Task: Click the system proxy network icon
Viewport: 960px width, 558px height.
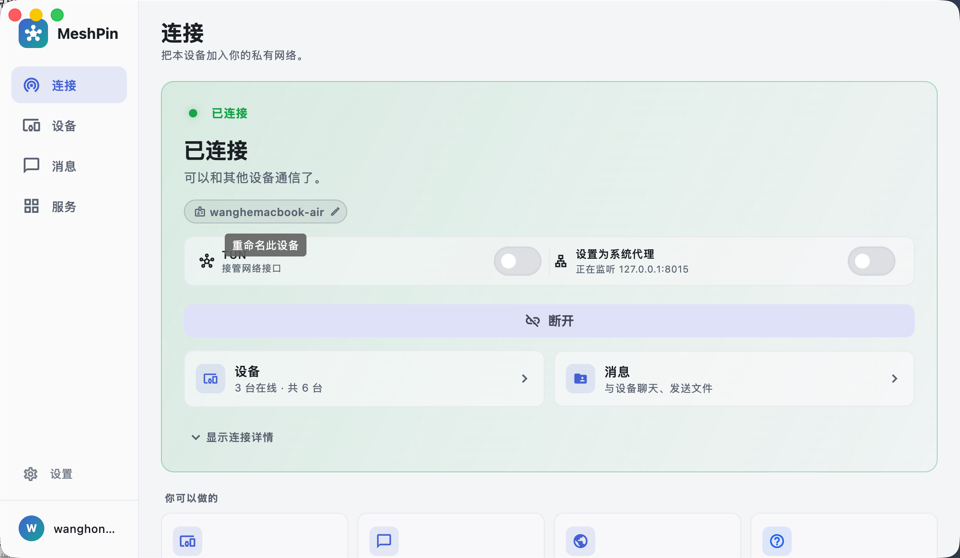Action: pos(561,262)
